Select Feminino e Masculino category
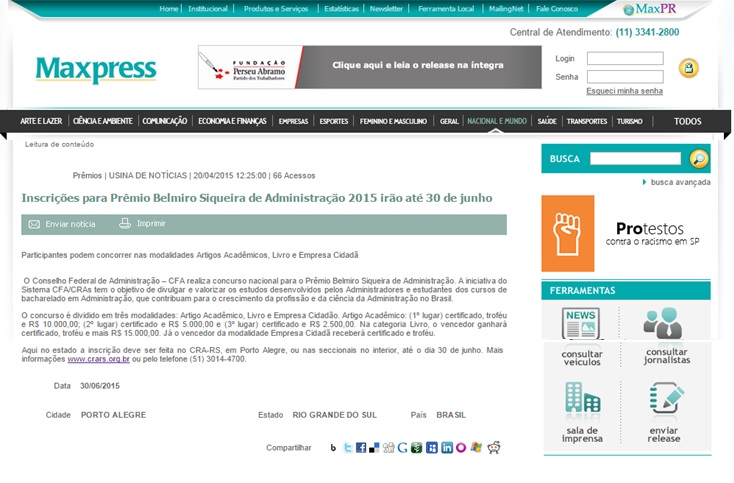Screen dimensions: 734x483 click(x=393, y=121)
